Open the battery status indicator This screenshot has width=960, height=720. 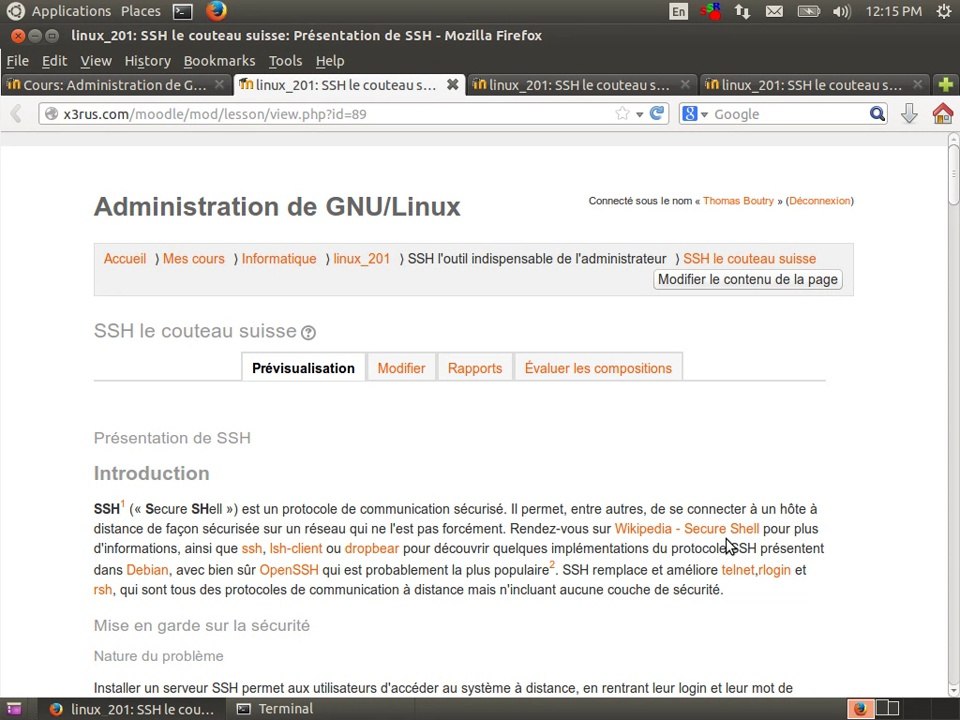point(808,12)
